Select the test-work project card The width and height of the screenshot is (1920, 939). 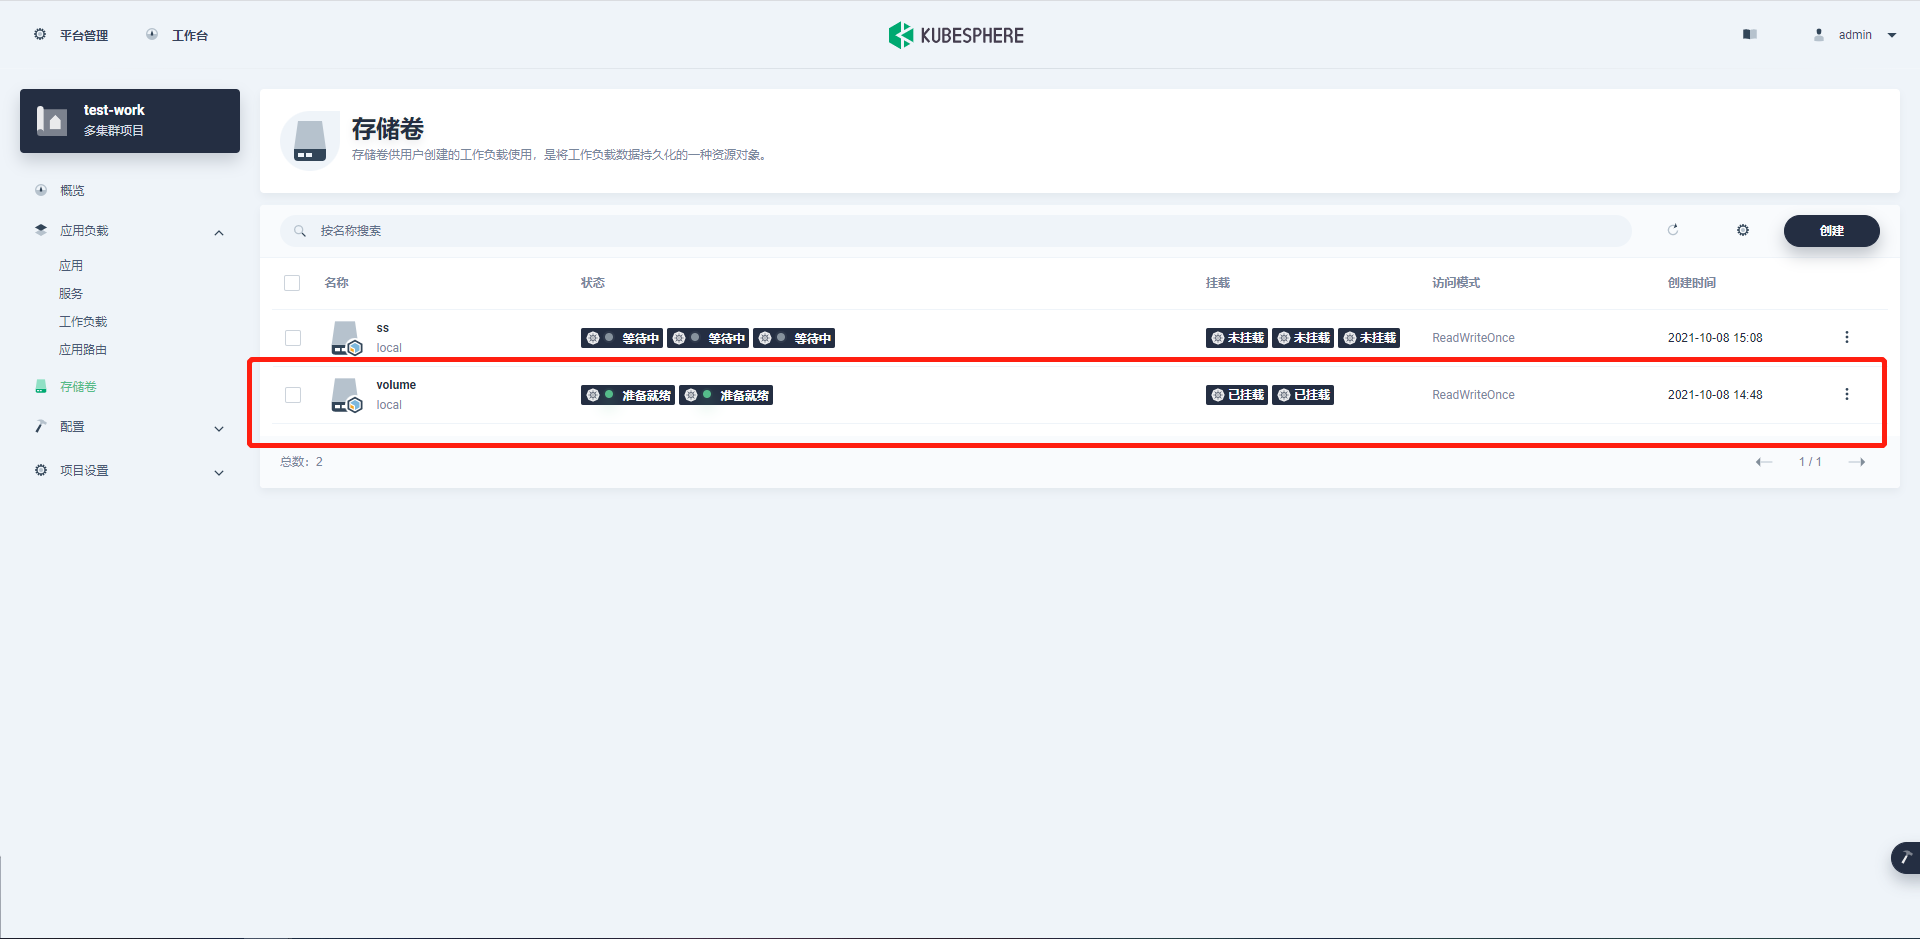[130, 121]
